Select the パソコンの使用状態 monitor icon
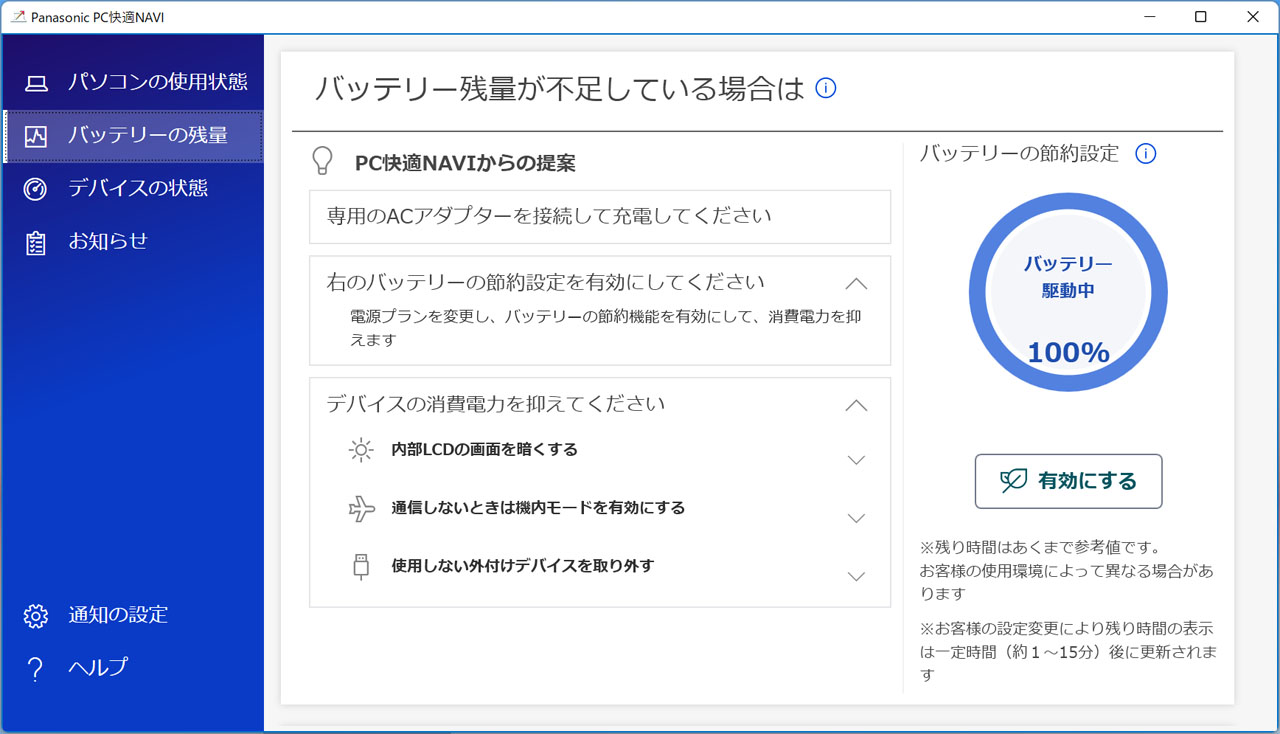The height and width of the screenshot is (734, 1280). point(37,84)
